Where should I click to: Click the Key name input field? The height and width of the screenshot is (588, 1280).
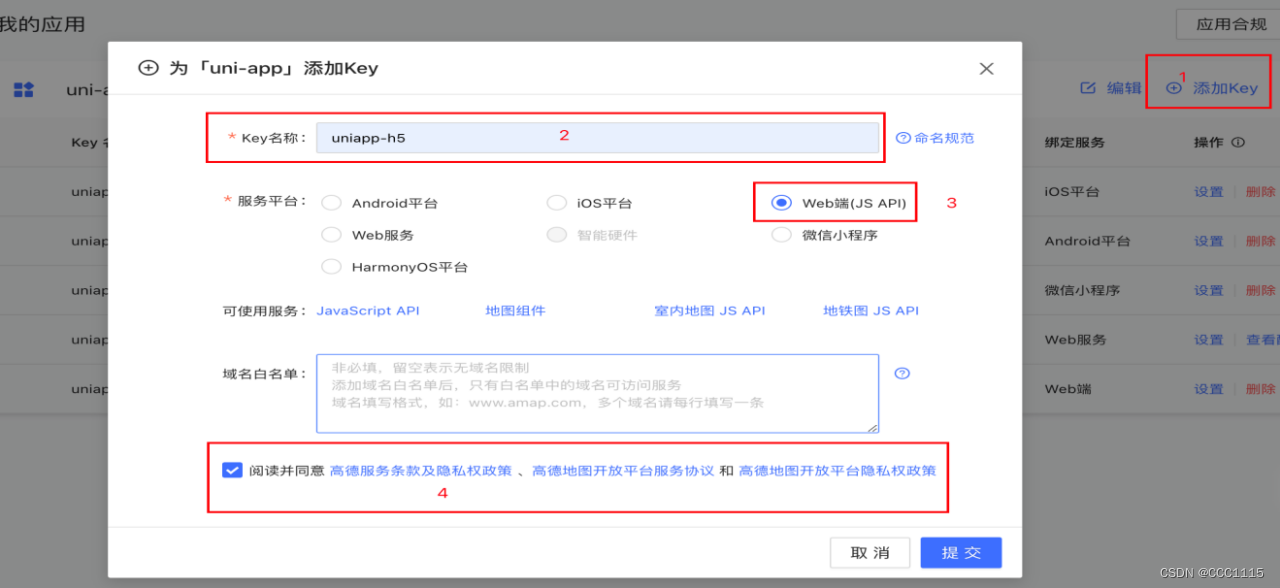pos(598,138)
